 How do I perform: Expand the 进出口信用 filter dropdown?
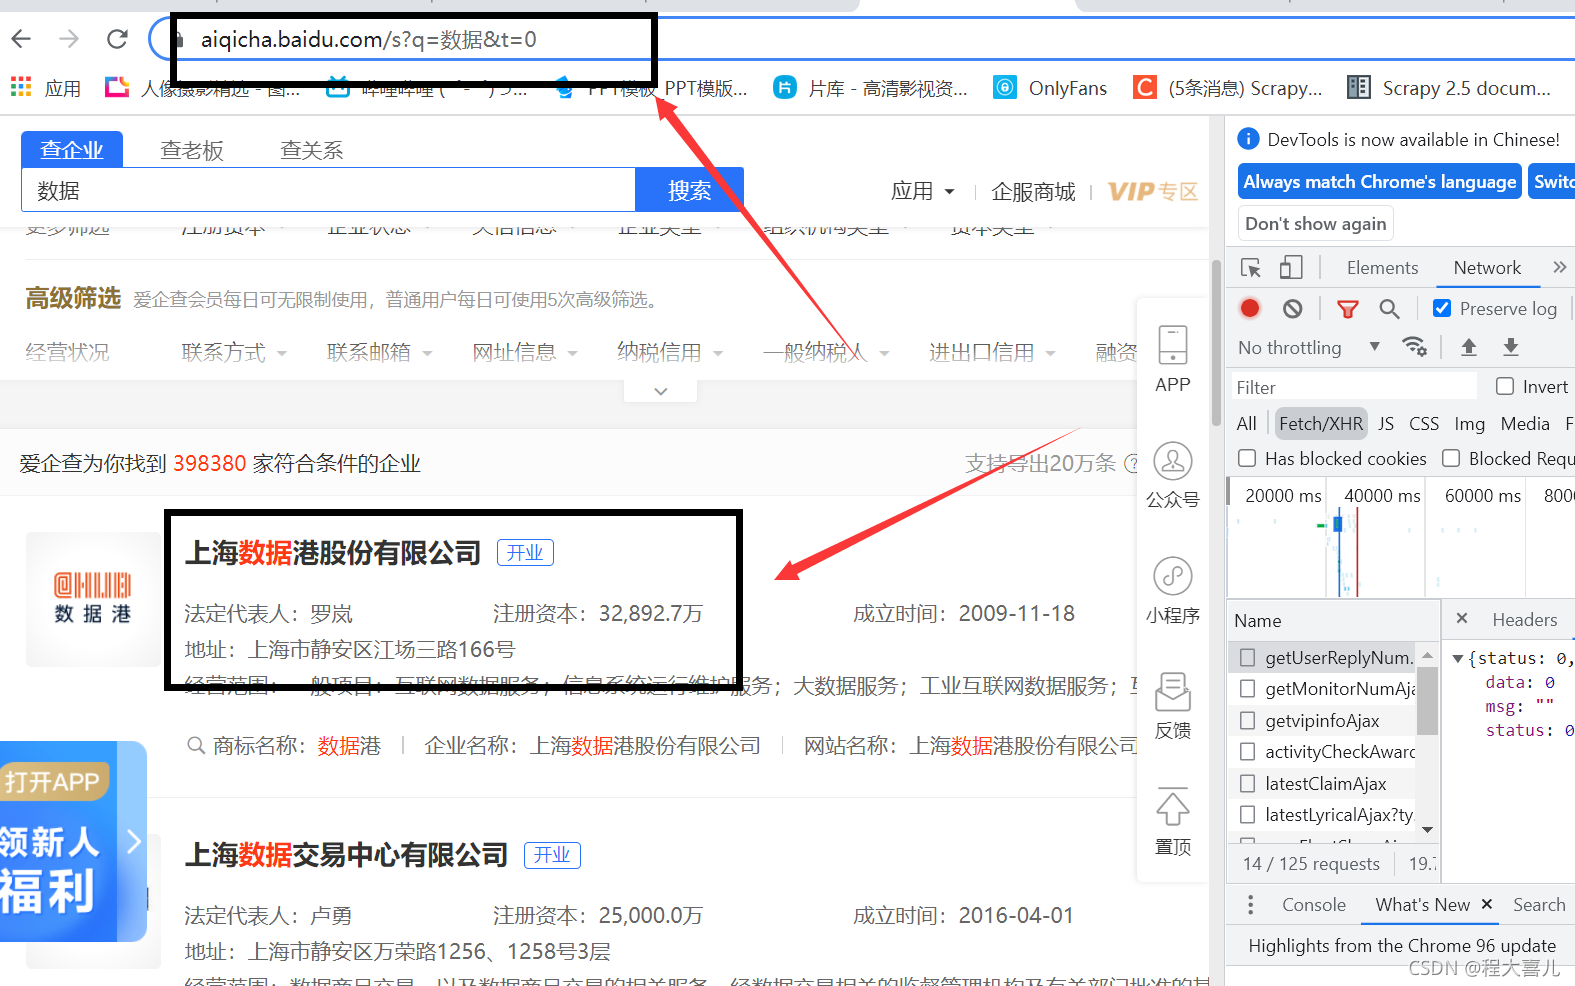(x=992, y=352)
